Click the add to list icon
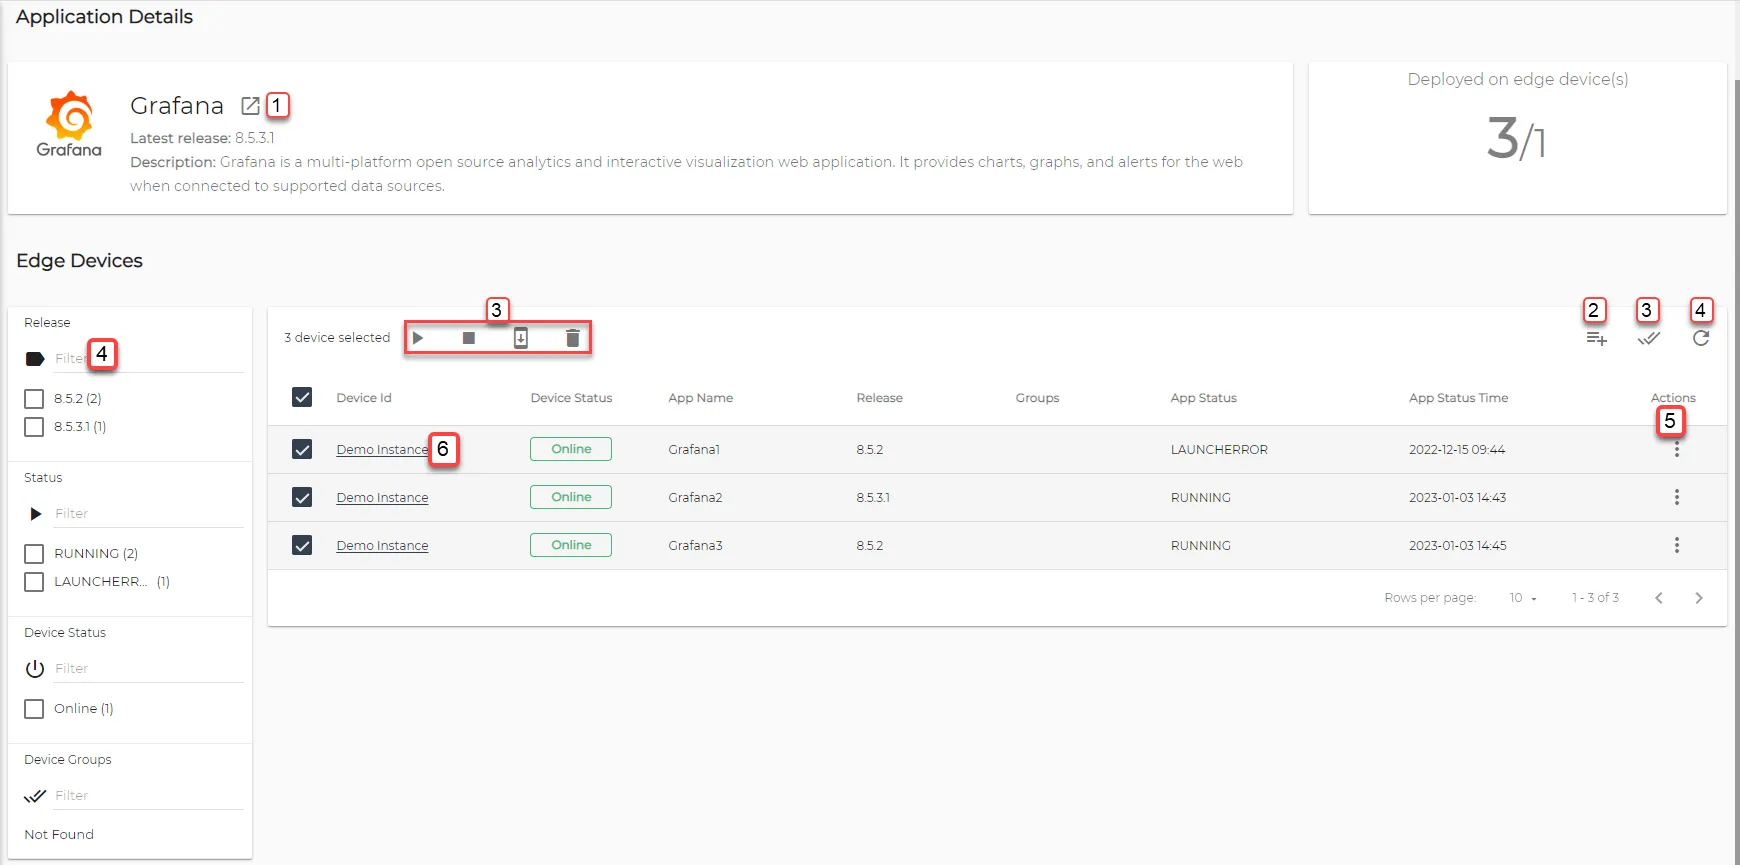Viewport: 1740px width, 865px height. (x=1596, y=339)
